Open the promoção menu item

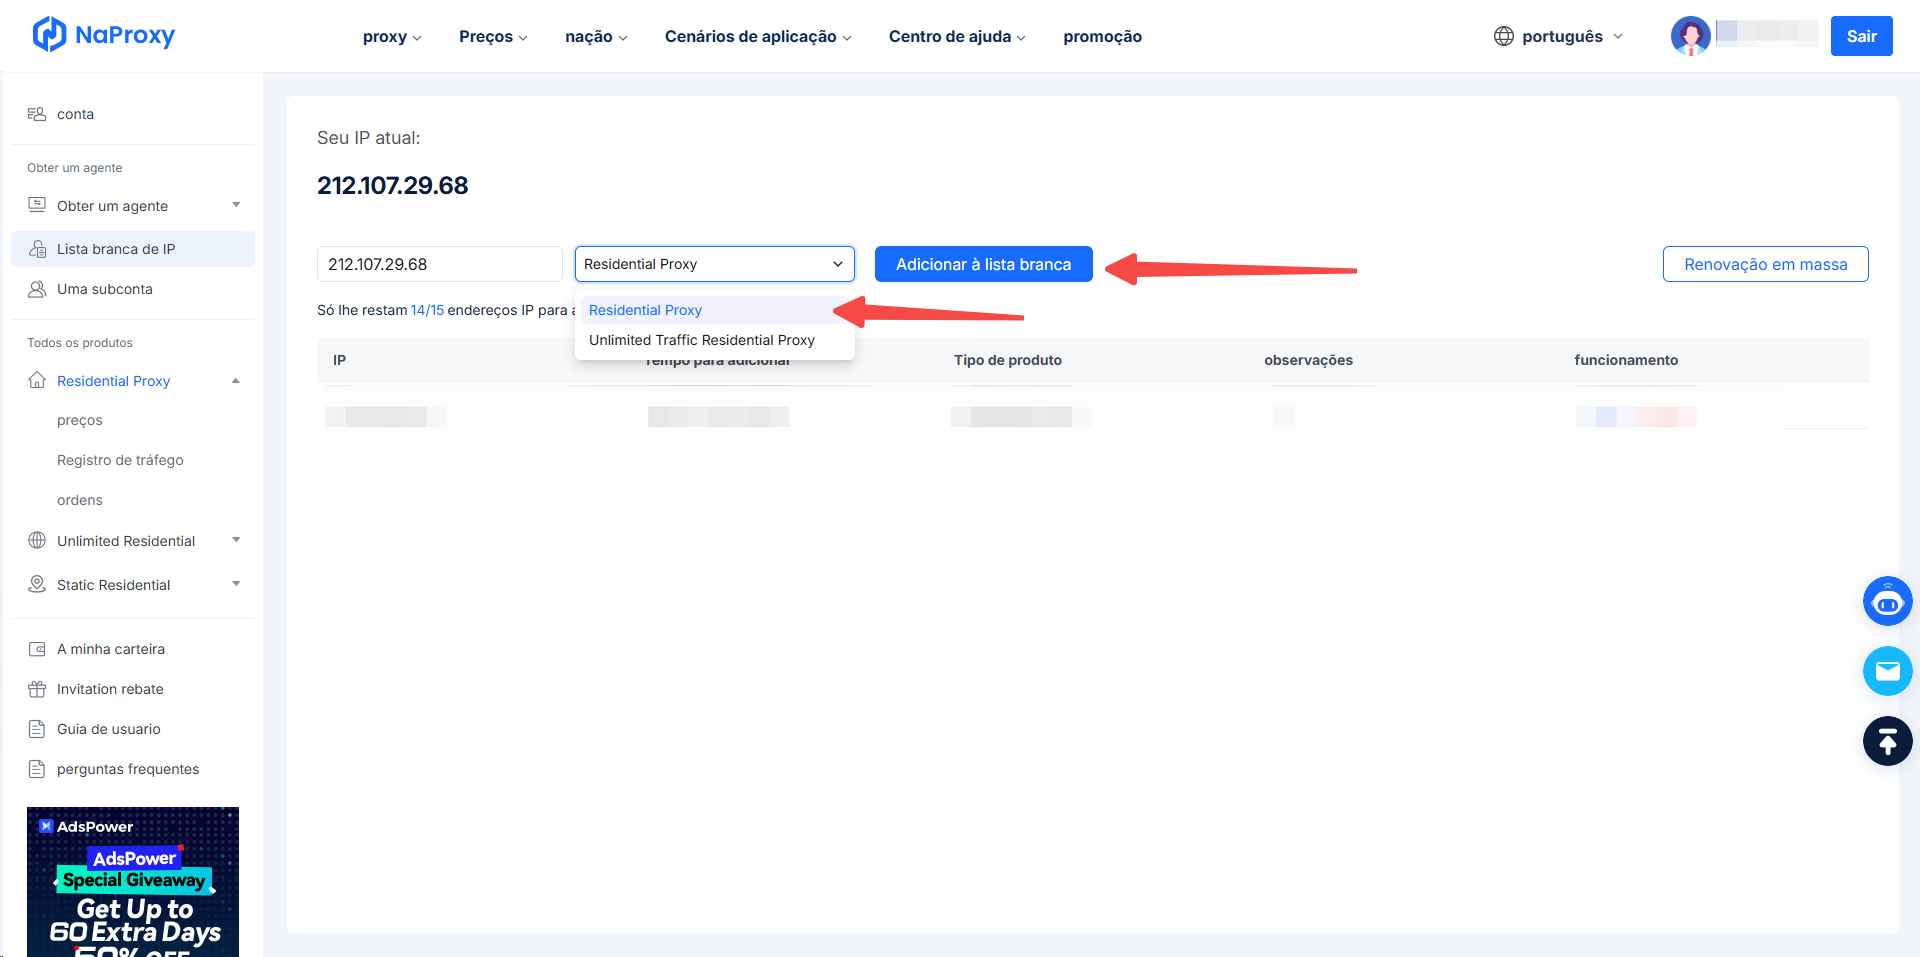(x=1102, y=36)
